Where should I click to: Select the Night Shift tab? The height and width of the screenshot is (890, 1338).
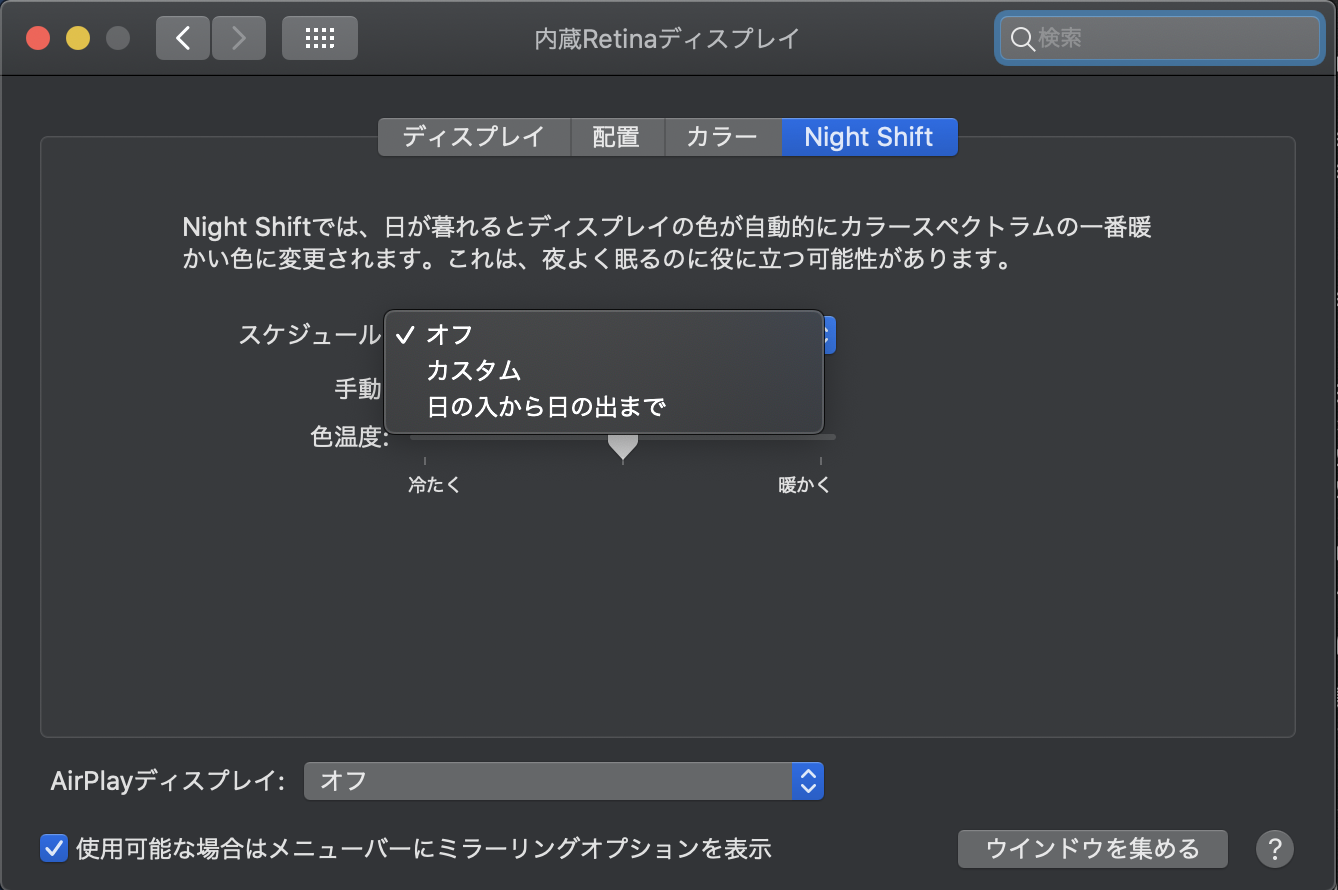click(x=869, y=137)
